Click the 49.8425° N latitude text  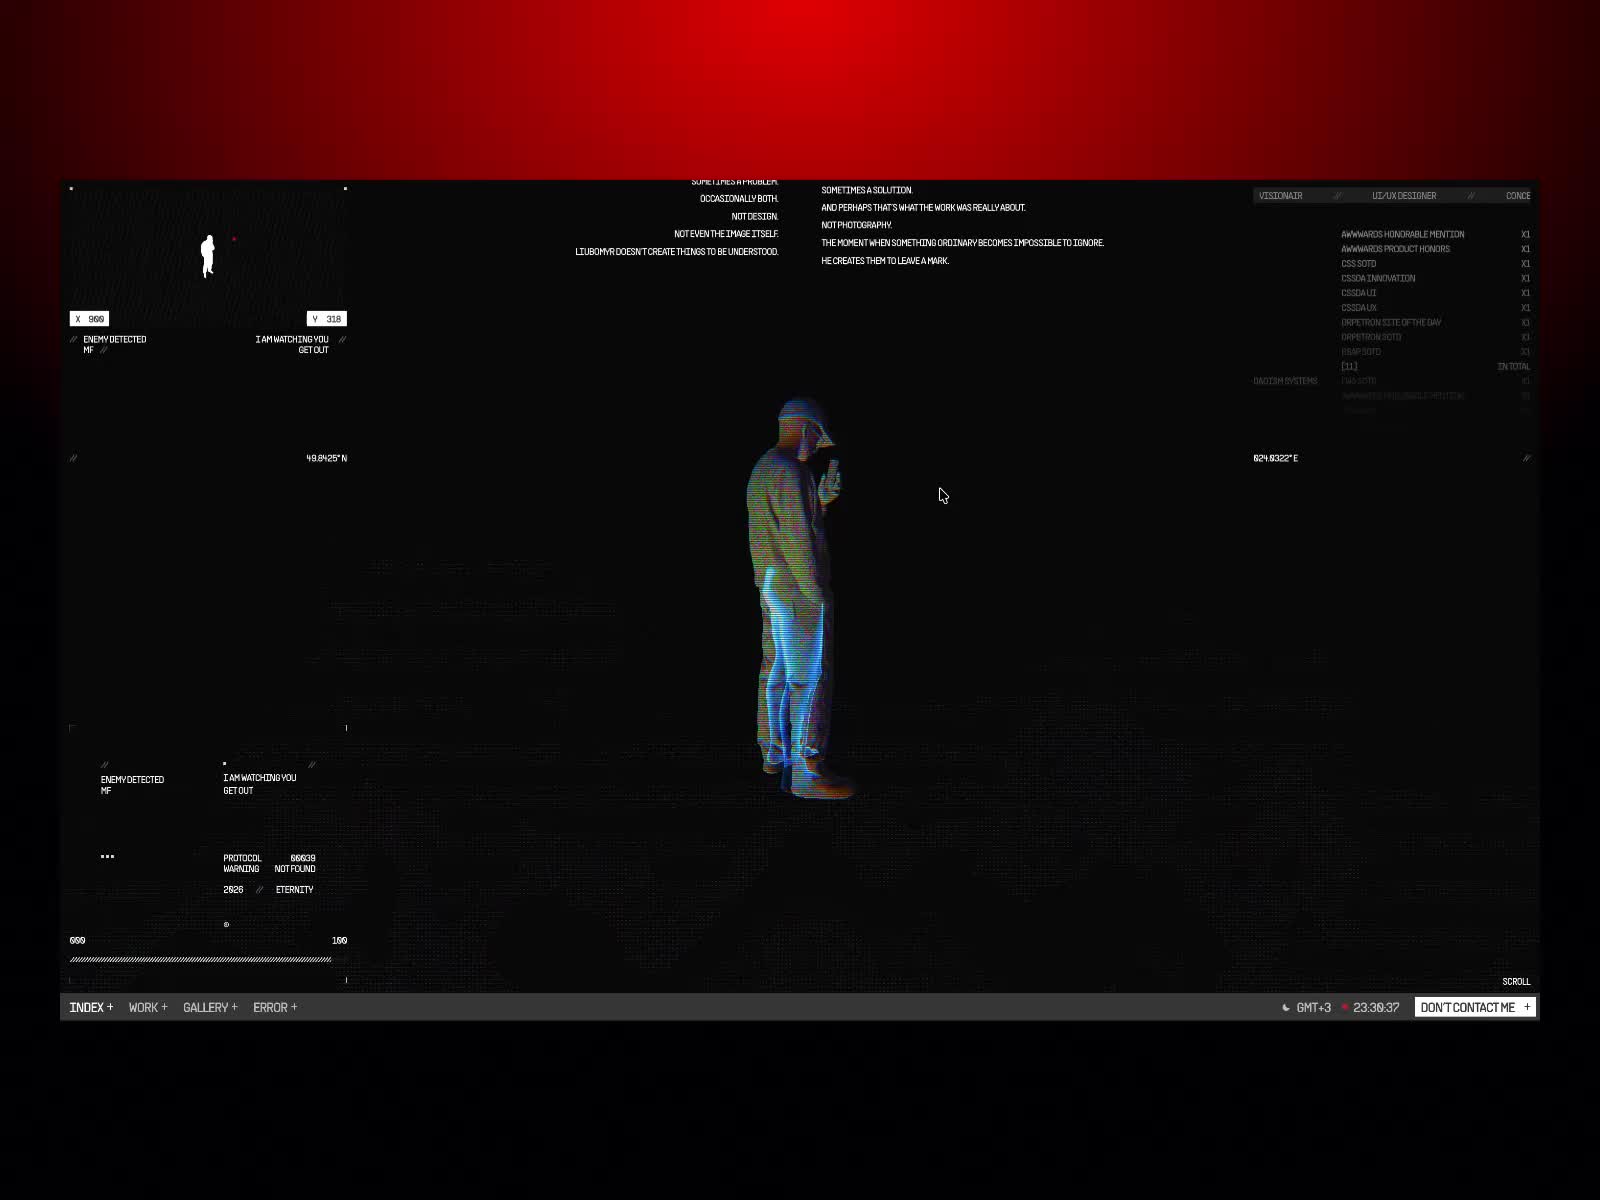click(x=326, y=458)
